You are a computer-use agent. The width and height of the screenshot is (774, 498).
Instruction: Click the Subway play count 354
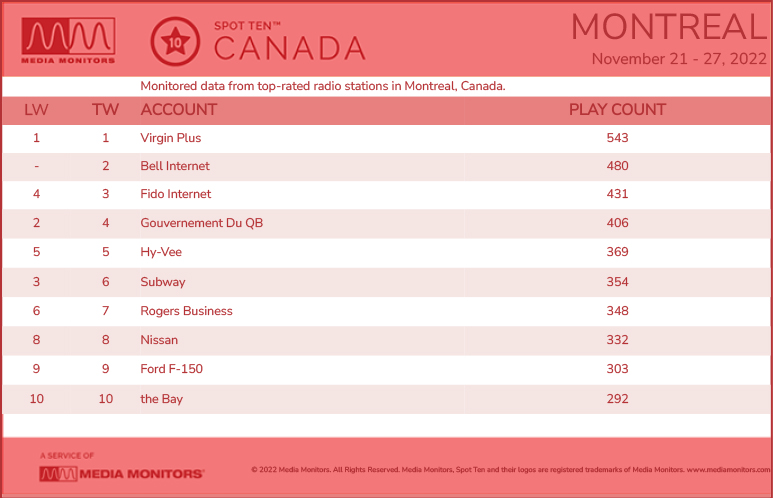[x=618, y=282]
